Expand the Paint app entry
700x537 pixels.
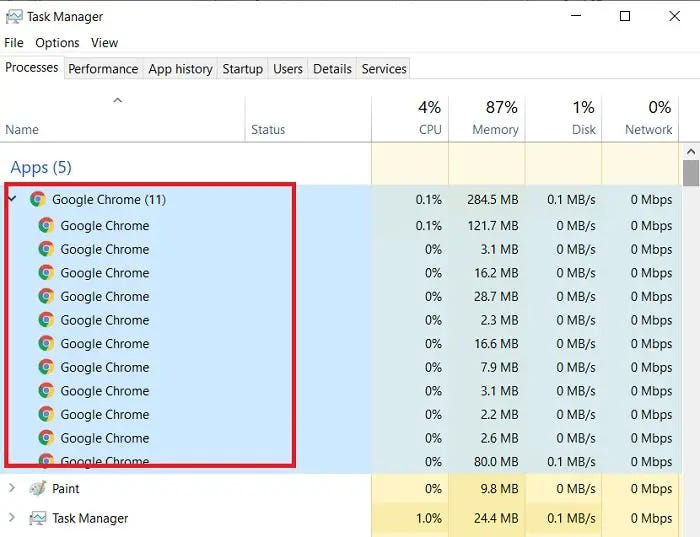pos(12,488)
